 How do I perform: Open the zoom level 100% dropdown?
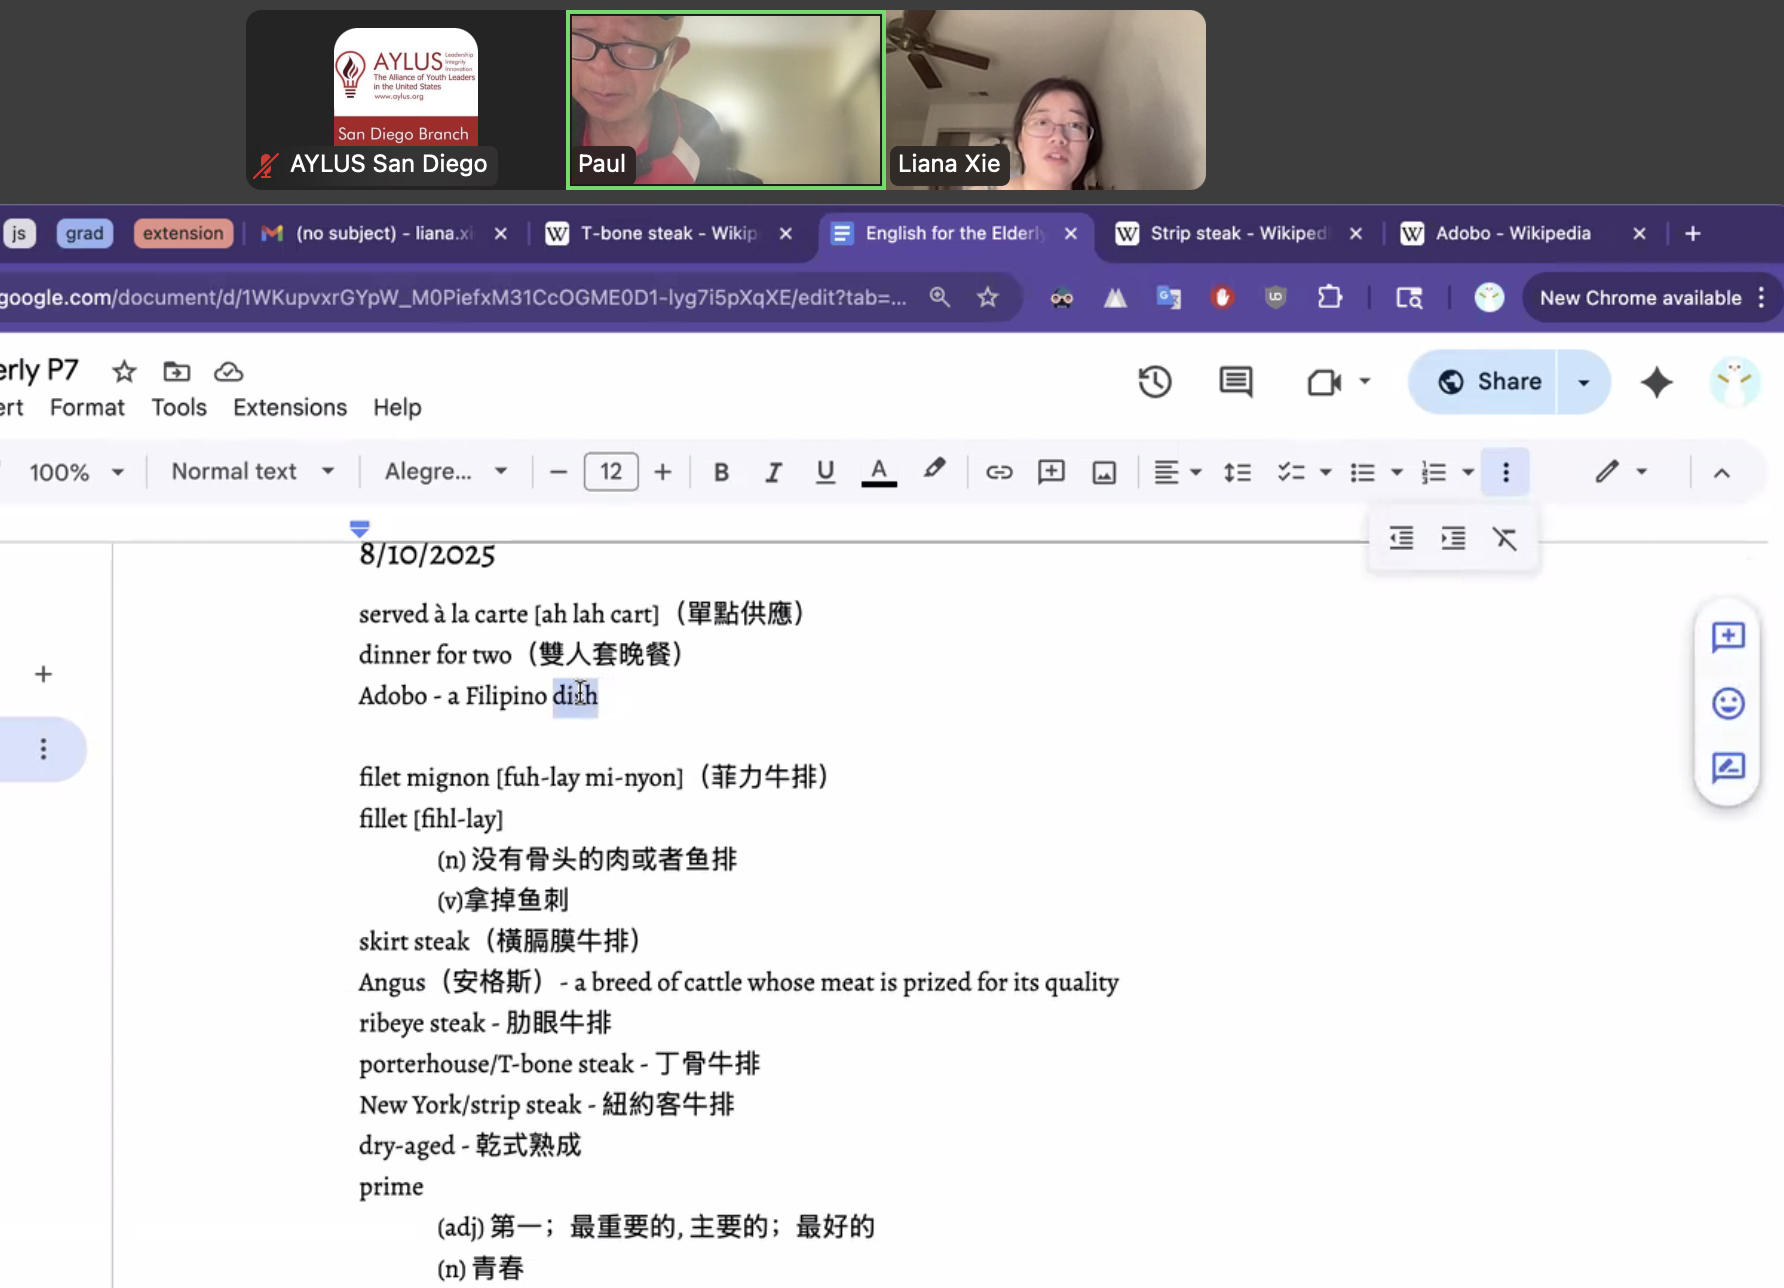76,472
